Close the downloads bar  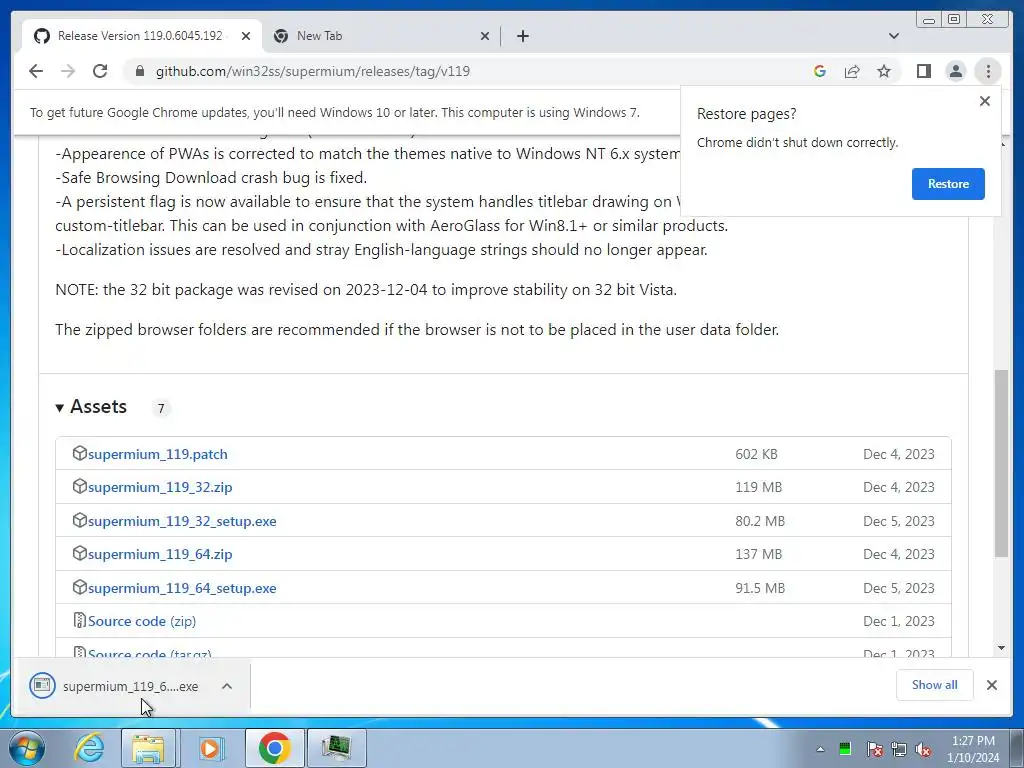(x=991, y=685)
